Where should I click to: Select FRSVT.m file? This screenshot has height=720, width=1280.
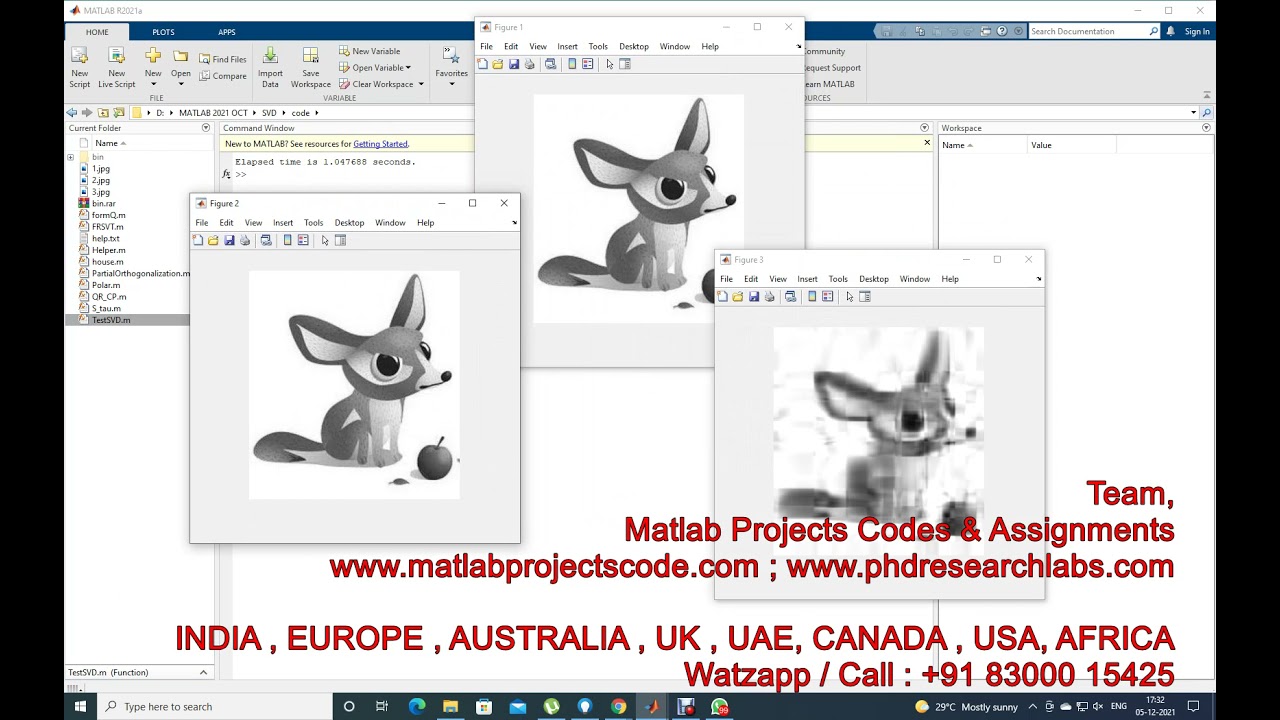coord(108,227)
